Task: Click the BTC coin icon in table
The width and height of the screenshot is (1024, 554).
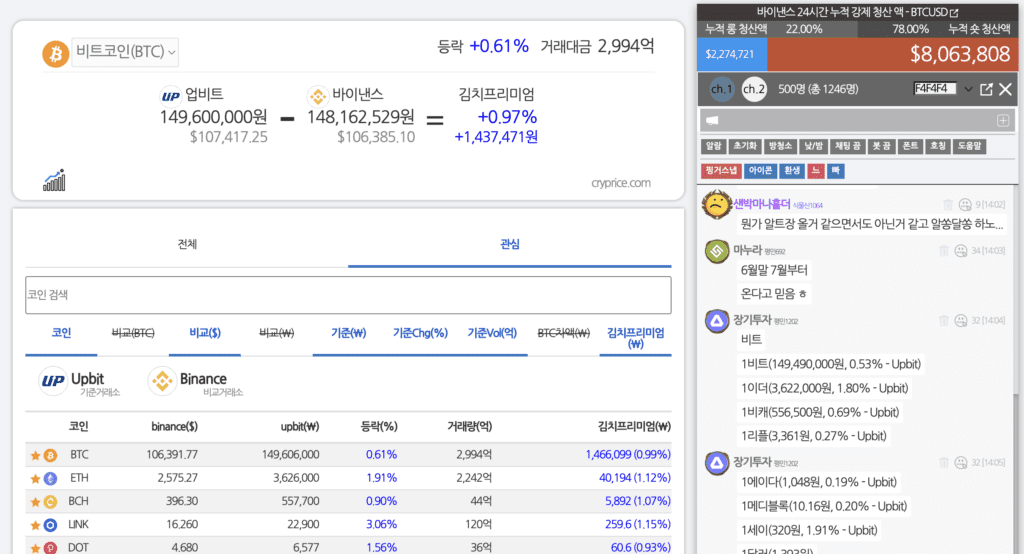Action: point(50,455)
